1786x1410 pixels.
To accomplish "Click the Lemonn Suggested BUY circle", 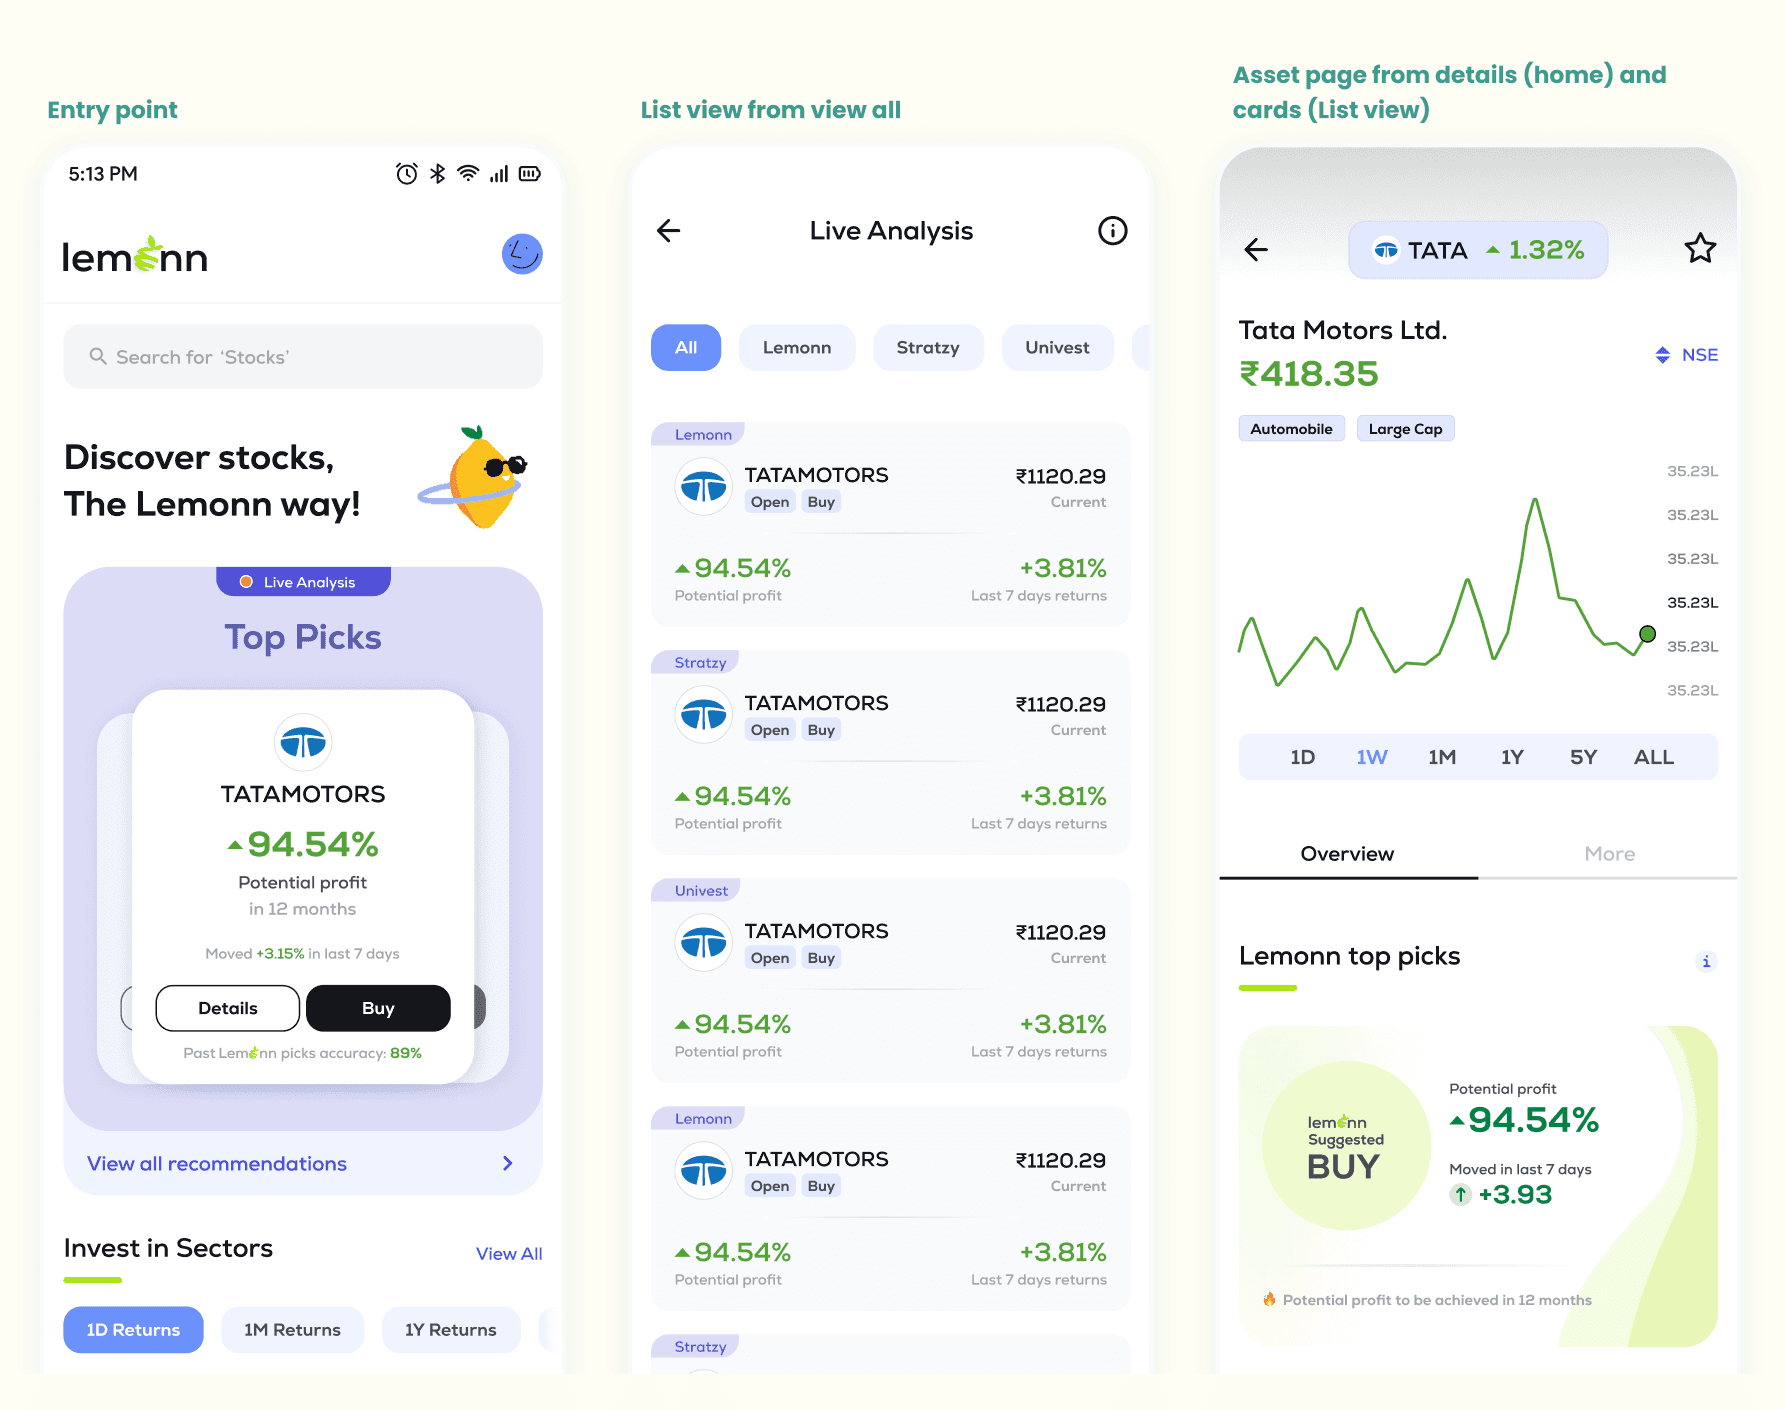I will [1346, 1146].
